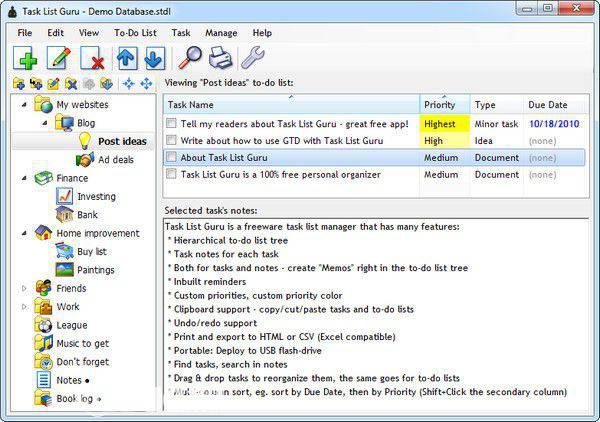Select the Post ideas to-do list
Screen dimensions: 600x422
[x=122, y=141]
